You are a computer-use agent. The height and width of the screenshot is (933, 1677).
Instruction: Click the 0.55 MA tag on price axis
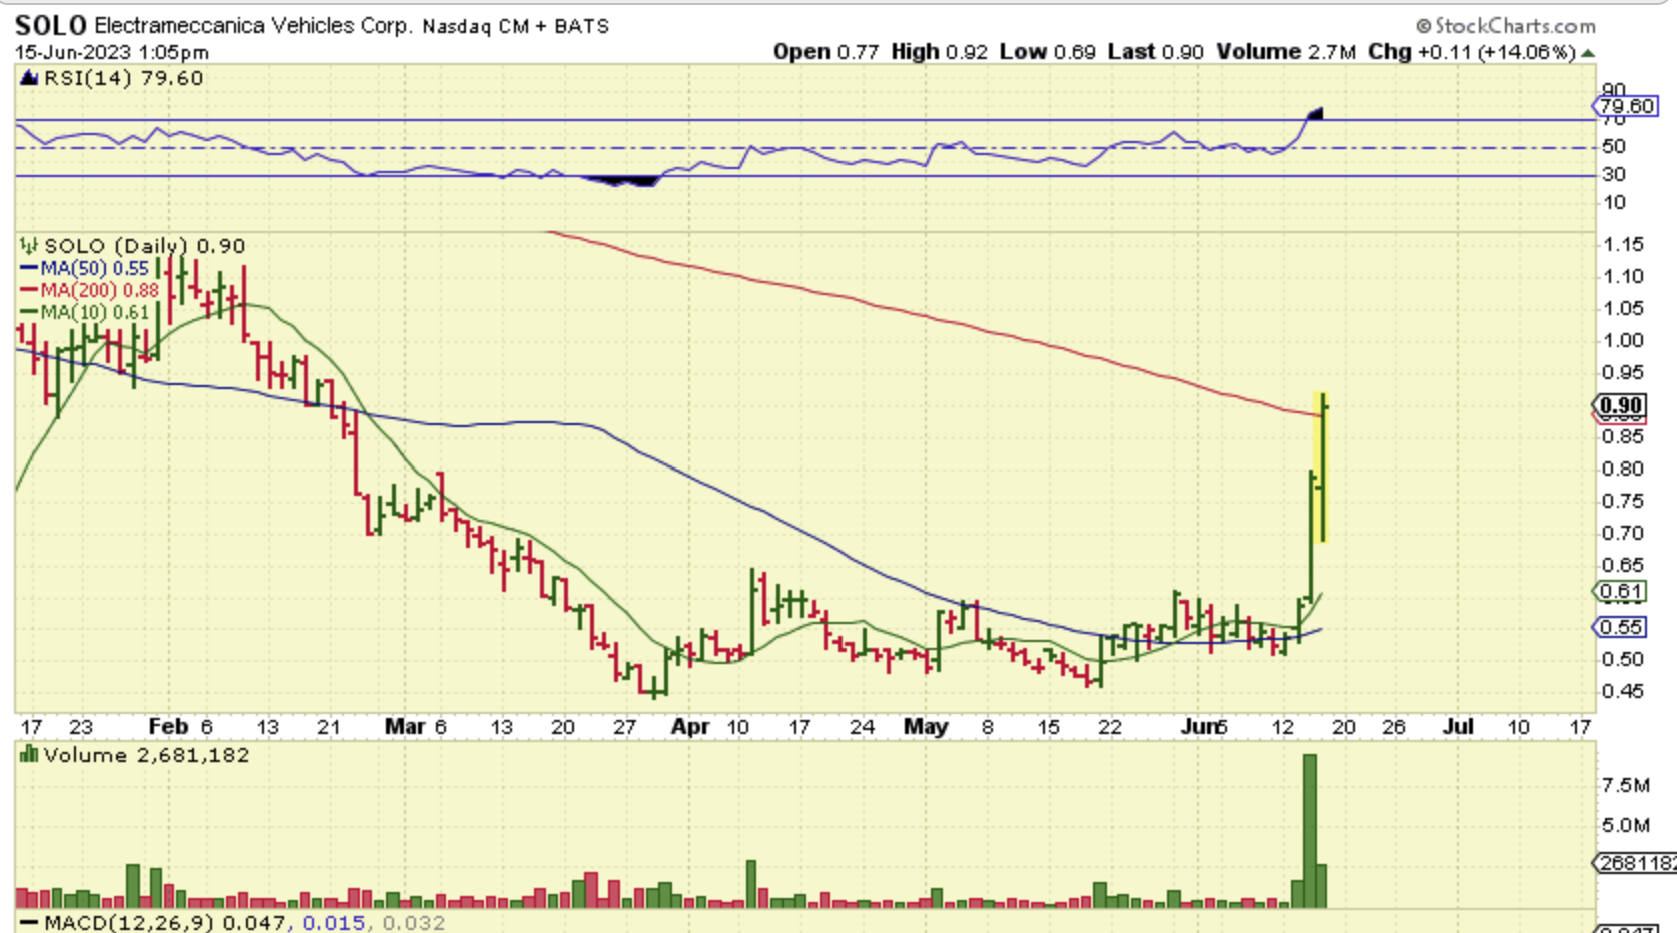1620,627
